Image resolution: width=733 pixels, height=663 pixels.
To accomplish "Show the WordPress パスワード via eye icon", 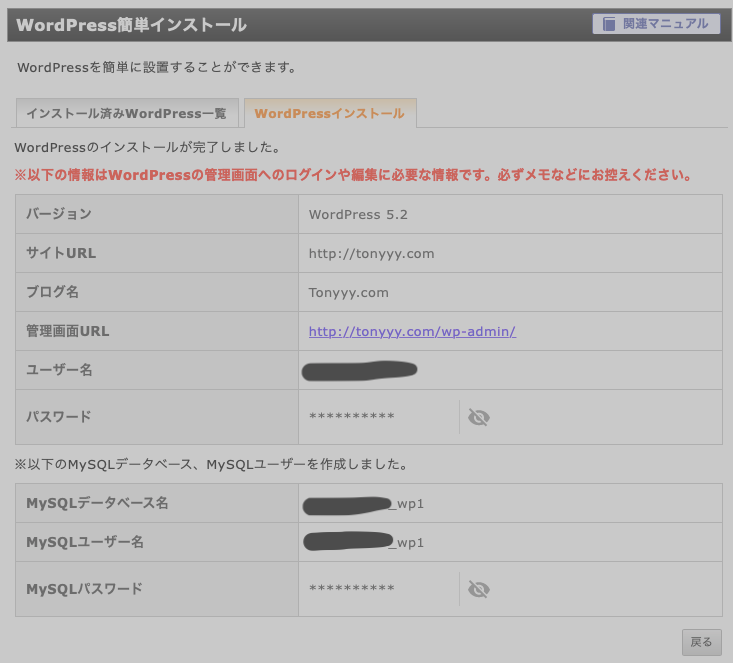I will tap(479, 417).
